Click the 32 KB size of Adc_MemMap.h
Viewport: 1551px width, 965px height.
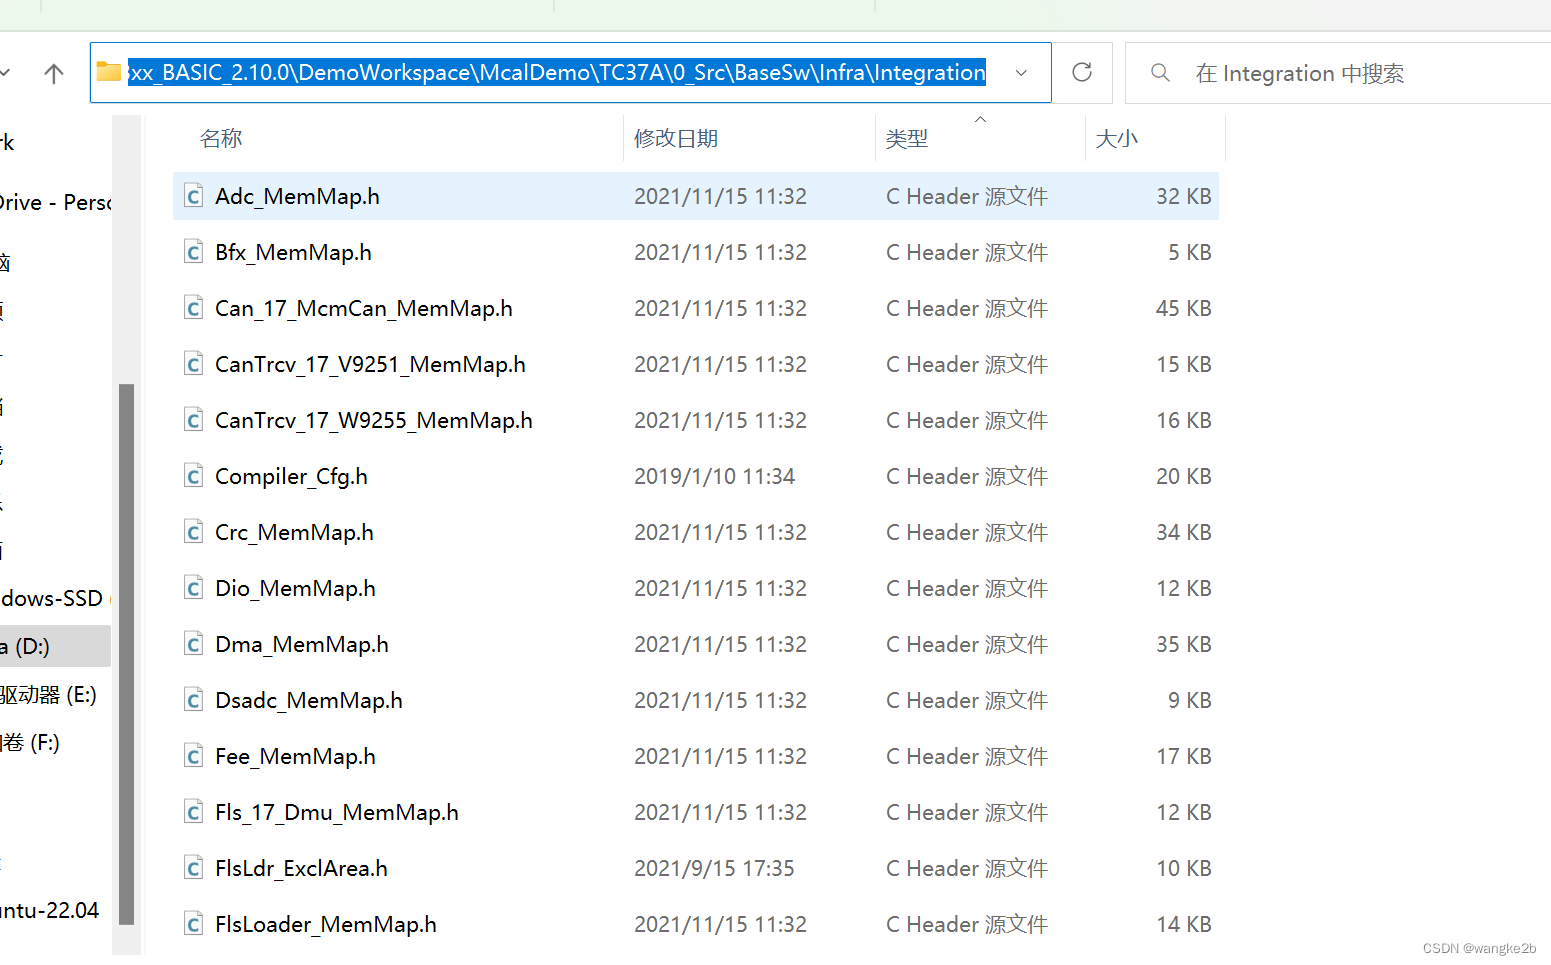coord(1183,196)
